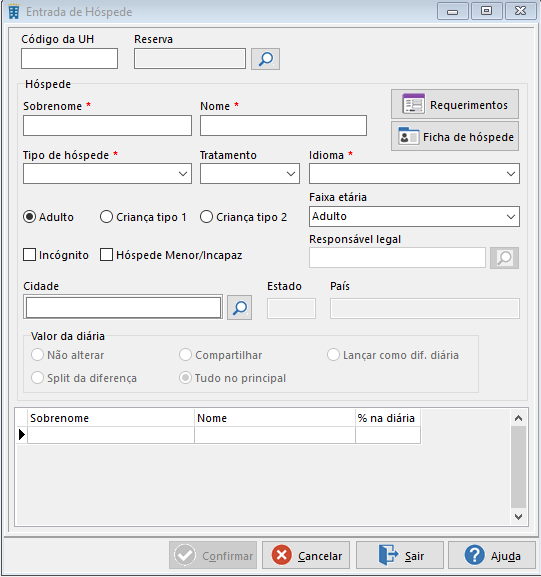
Task: Click the first row % na diária cell
Action: coord(388,435)
